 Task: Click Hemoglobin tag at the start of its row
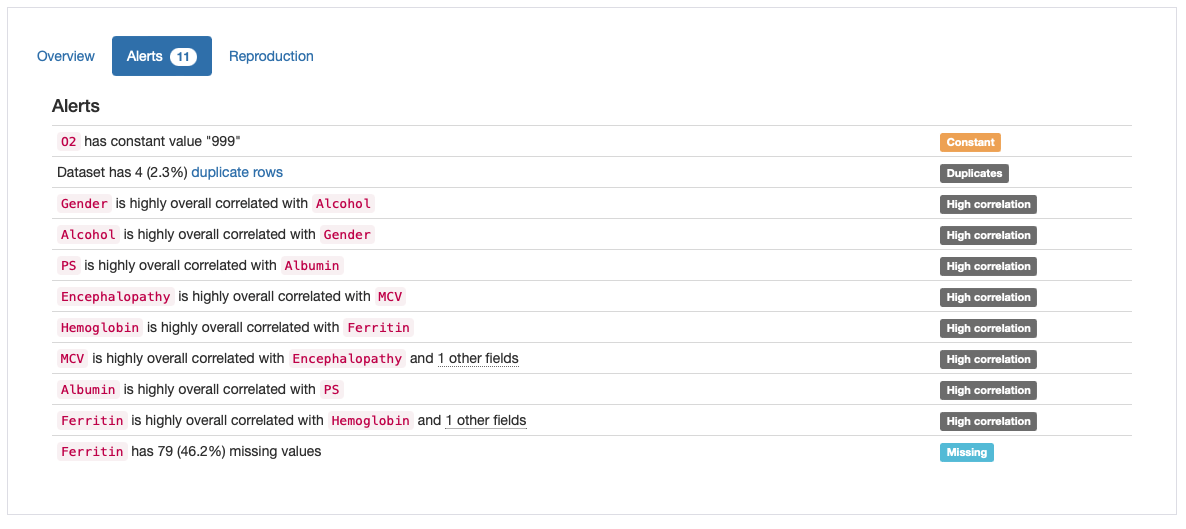100,328
